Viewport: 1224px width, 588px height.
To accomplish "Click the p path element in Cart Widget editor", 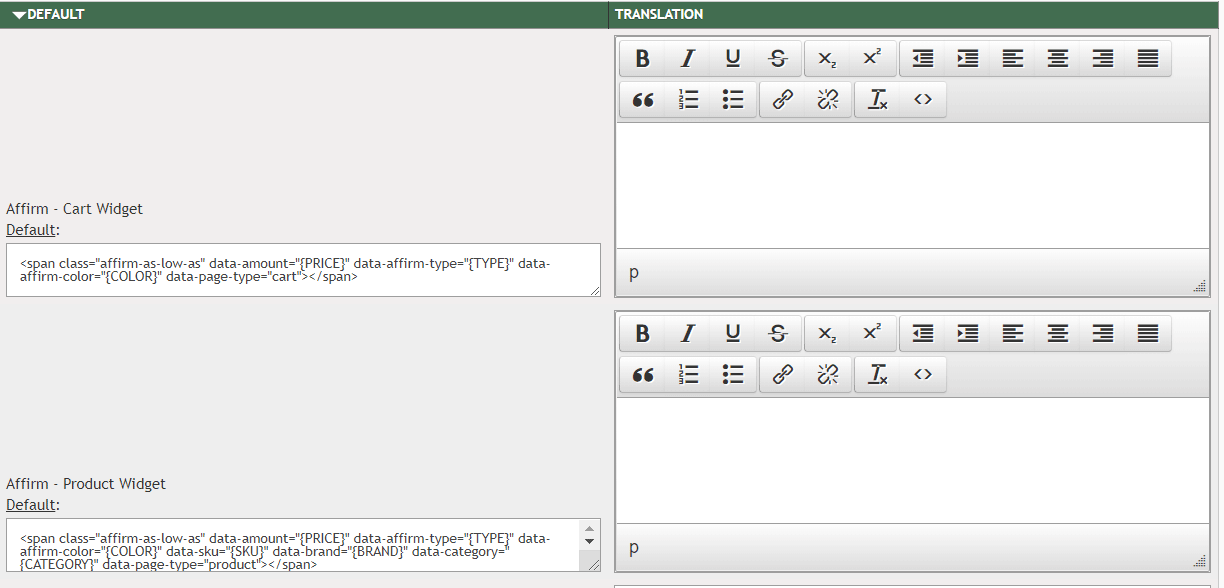I will (x=634, y=273).
